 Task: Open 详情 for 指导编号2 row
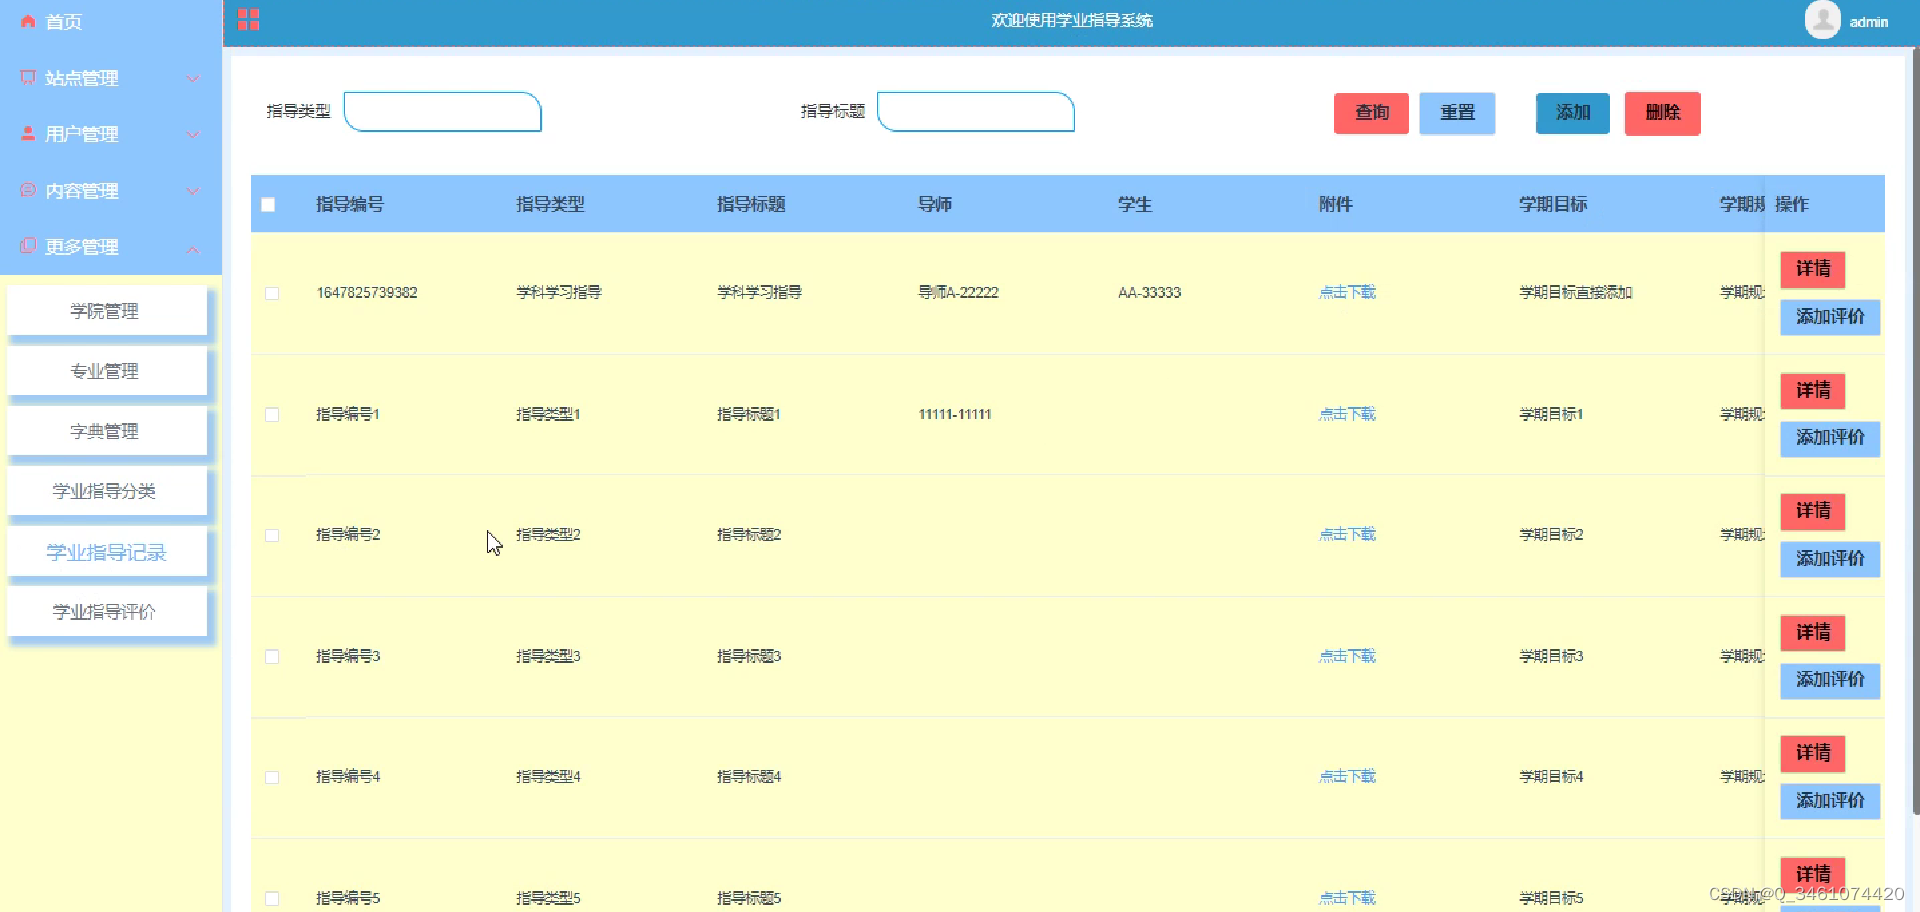click(x=1813, y=511)
